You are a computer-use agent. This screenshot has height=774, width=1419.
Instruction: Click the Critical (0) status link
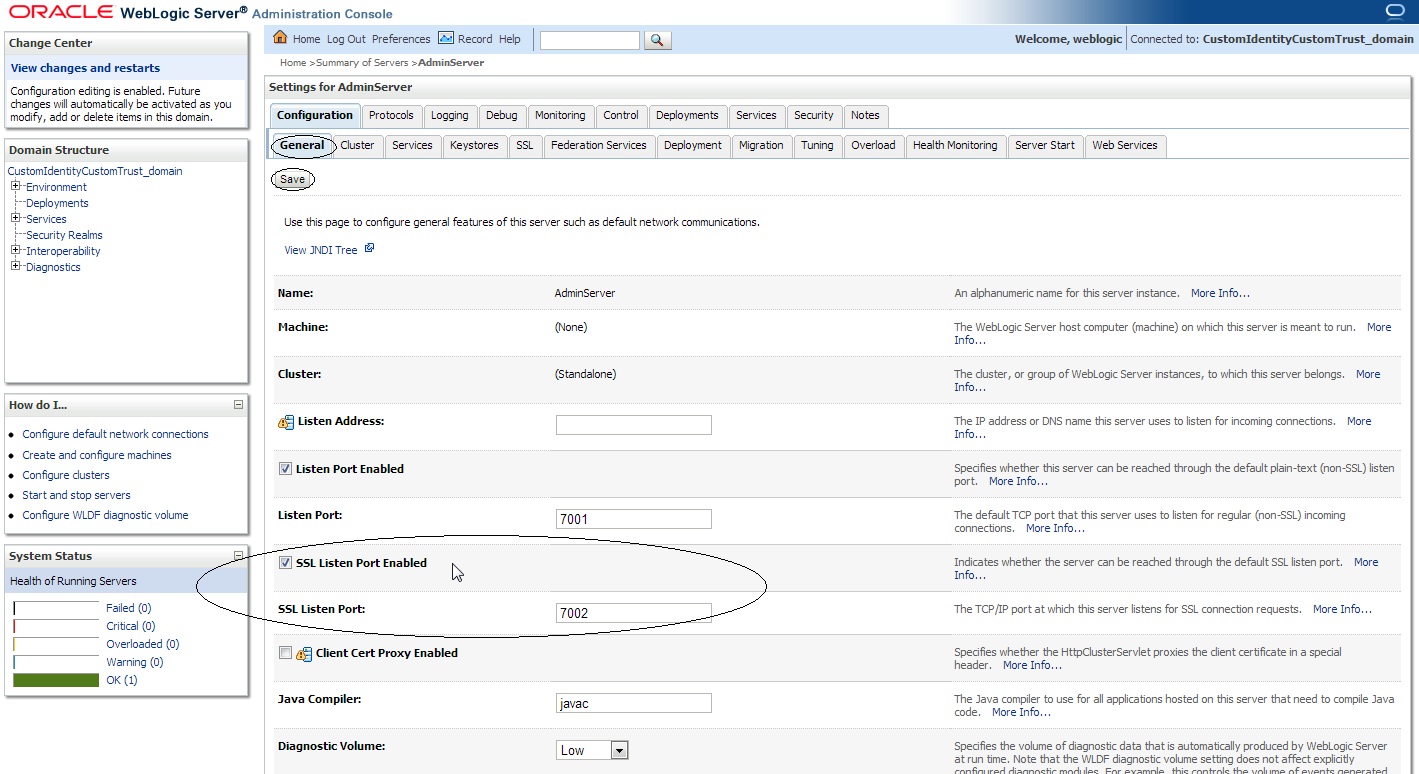pyautogui.click(x=131, y=626)
